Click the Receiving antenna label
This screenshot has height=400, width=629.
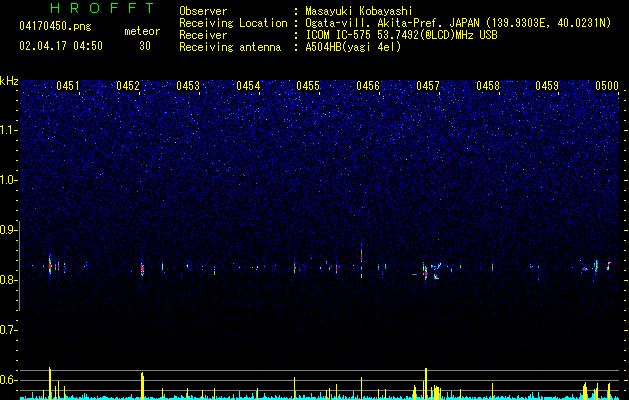click(230, 47)
